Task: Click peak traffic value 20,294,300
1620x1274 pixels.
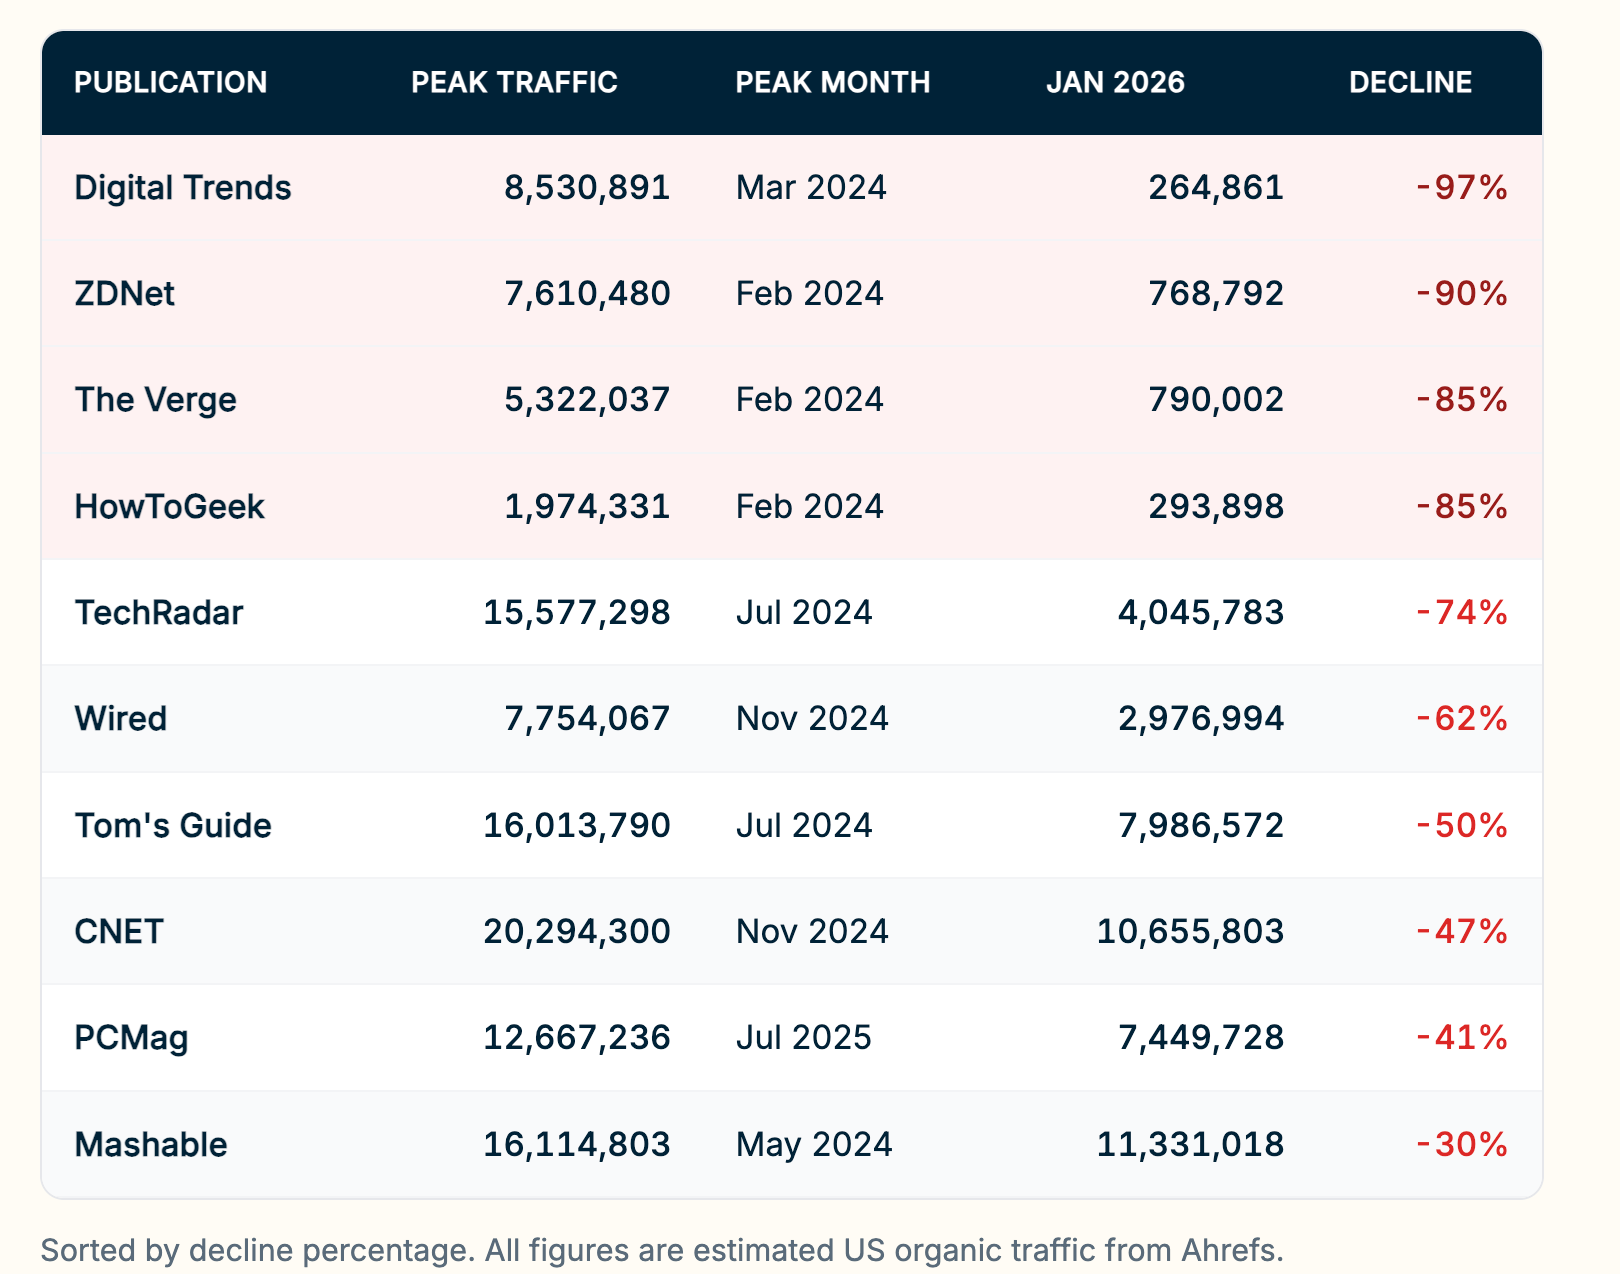Action: pyautogui.click(x=577, y=932)
